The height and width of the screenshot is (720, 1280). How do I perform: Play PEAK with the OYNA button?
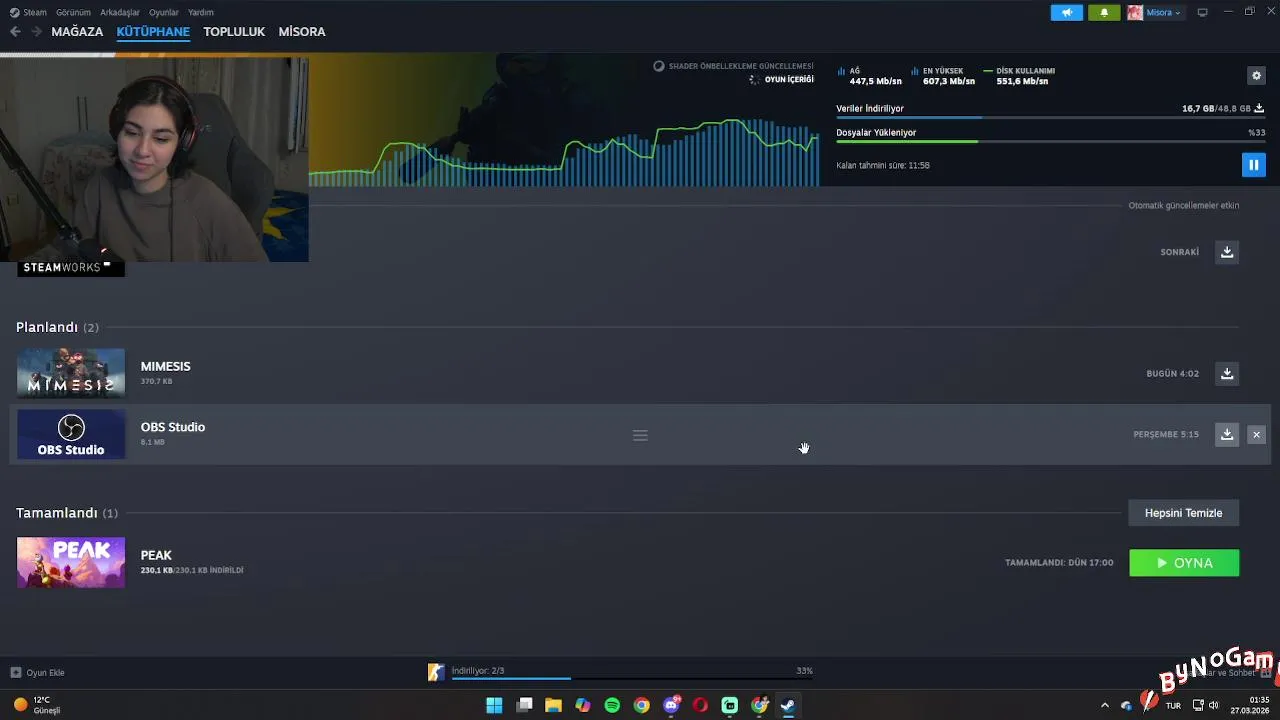(1184, 563)
